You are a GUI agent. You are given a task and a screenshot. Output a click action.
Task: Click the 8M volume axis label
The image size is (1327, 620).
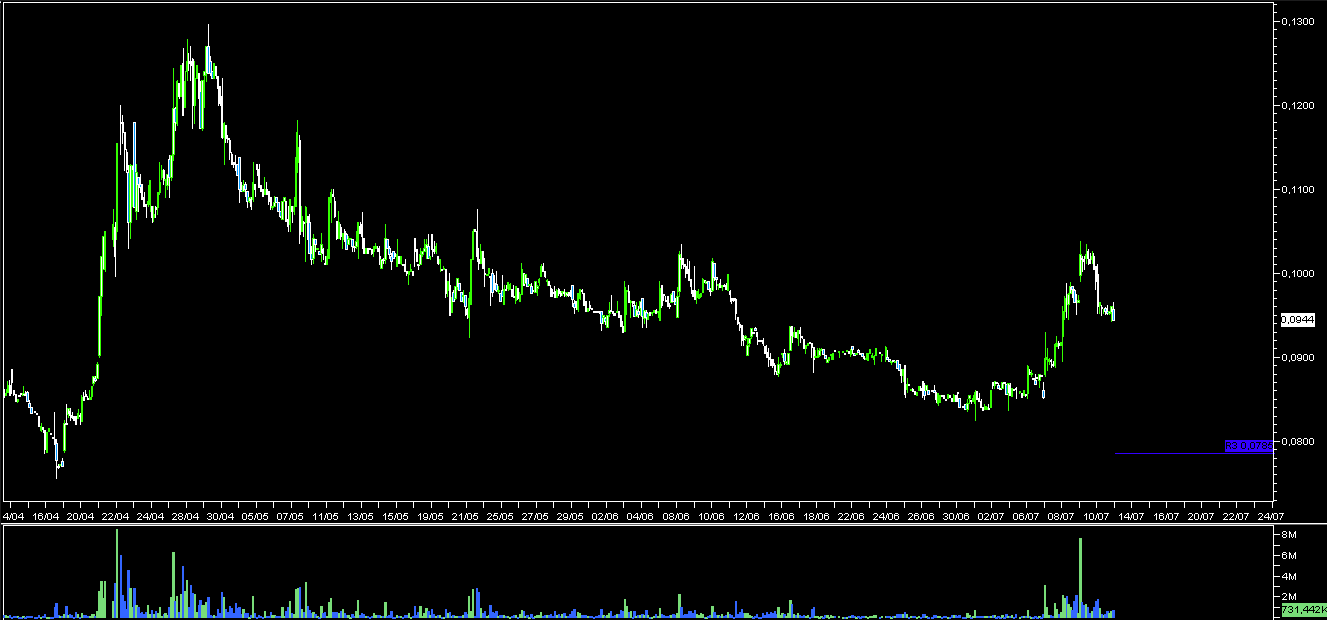point(1290,536)
